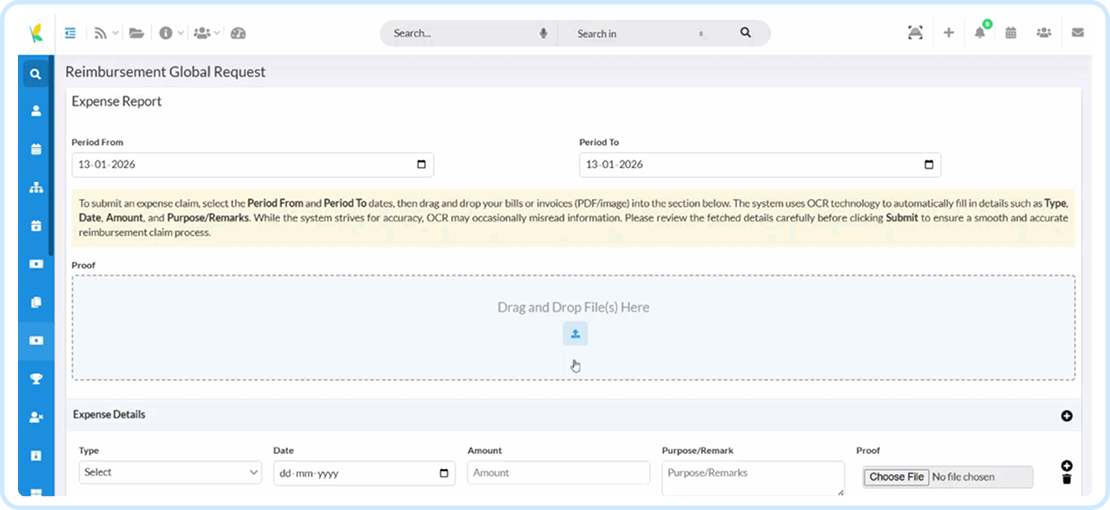Open the Period From calendar picker icon
The width and height of the screenshot is (1110, 510).
(421, 164)
